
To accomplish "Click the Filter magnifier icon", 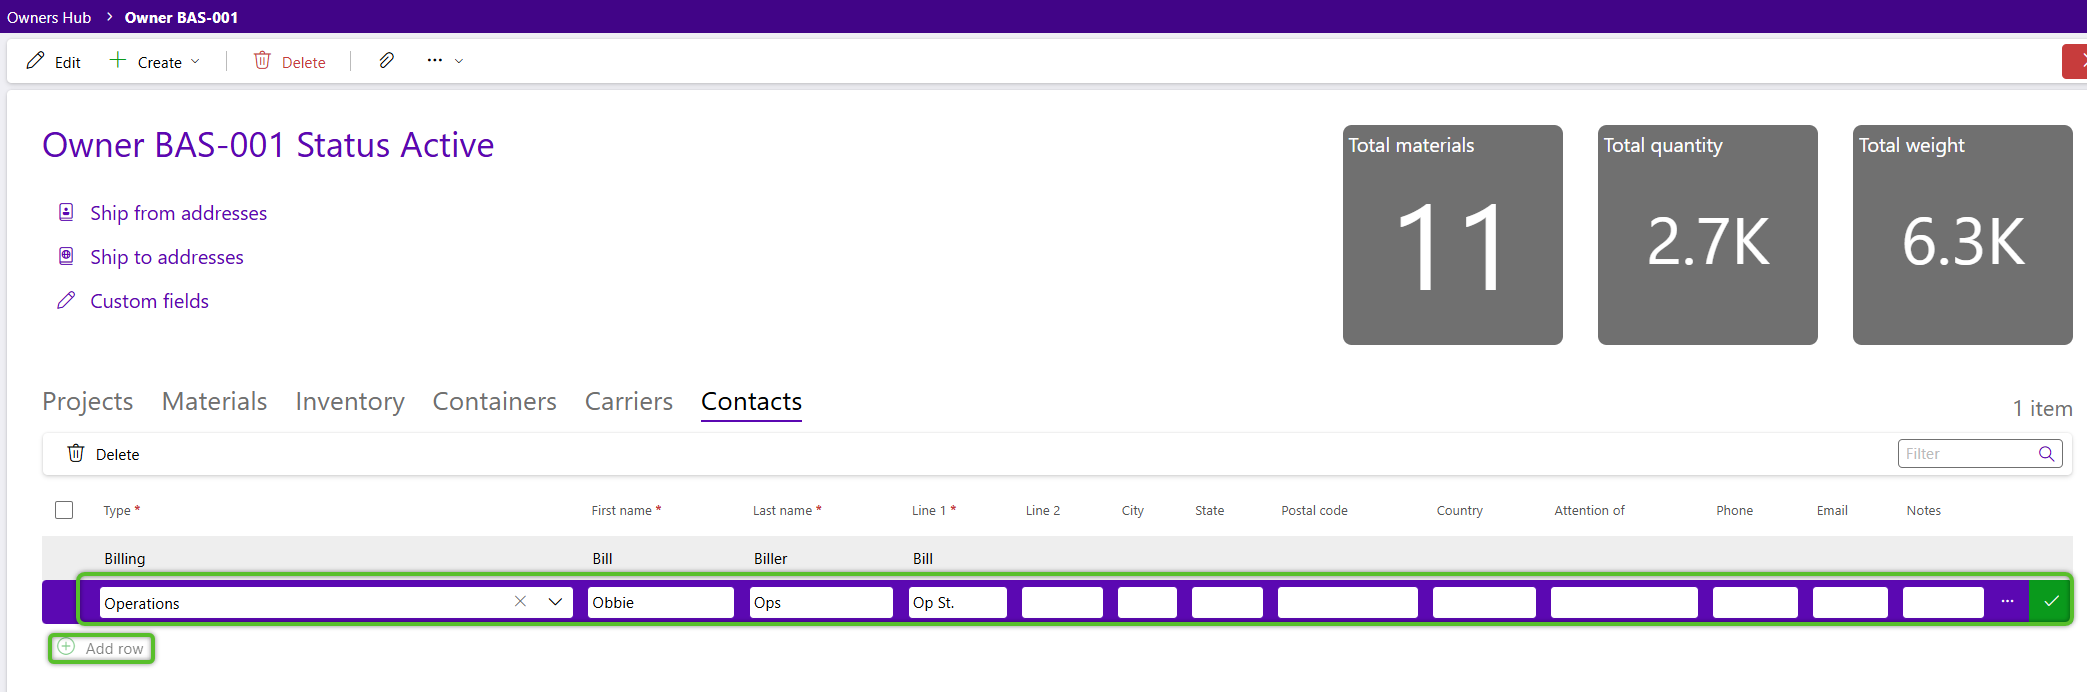I will 2047,454.
